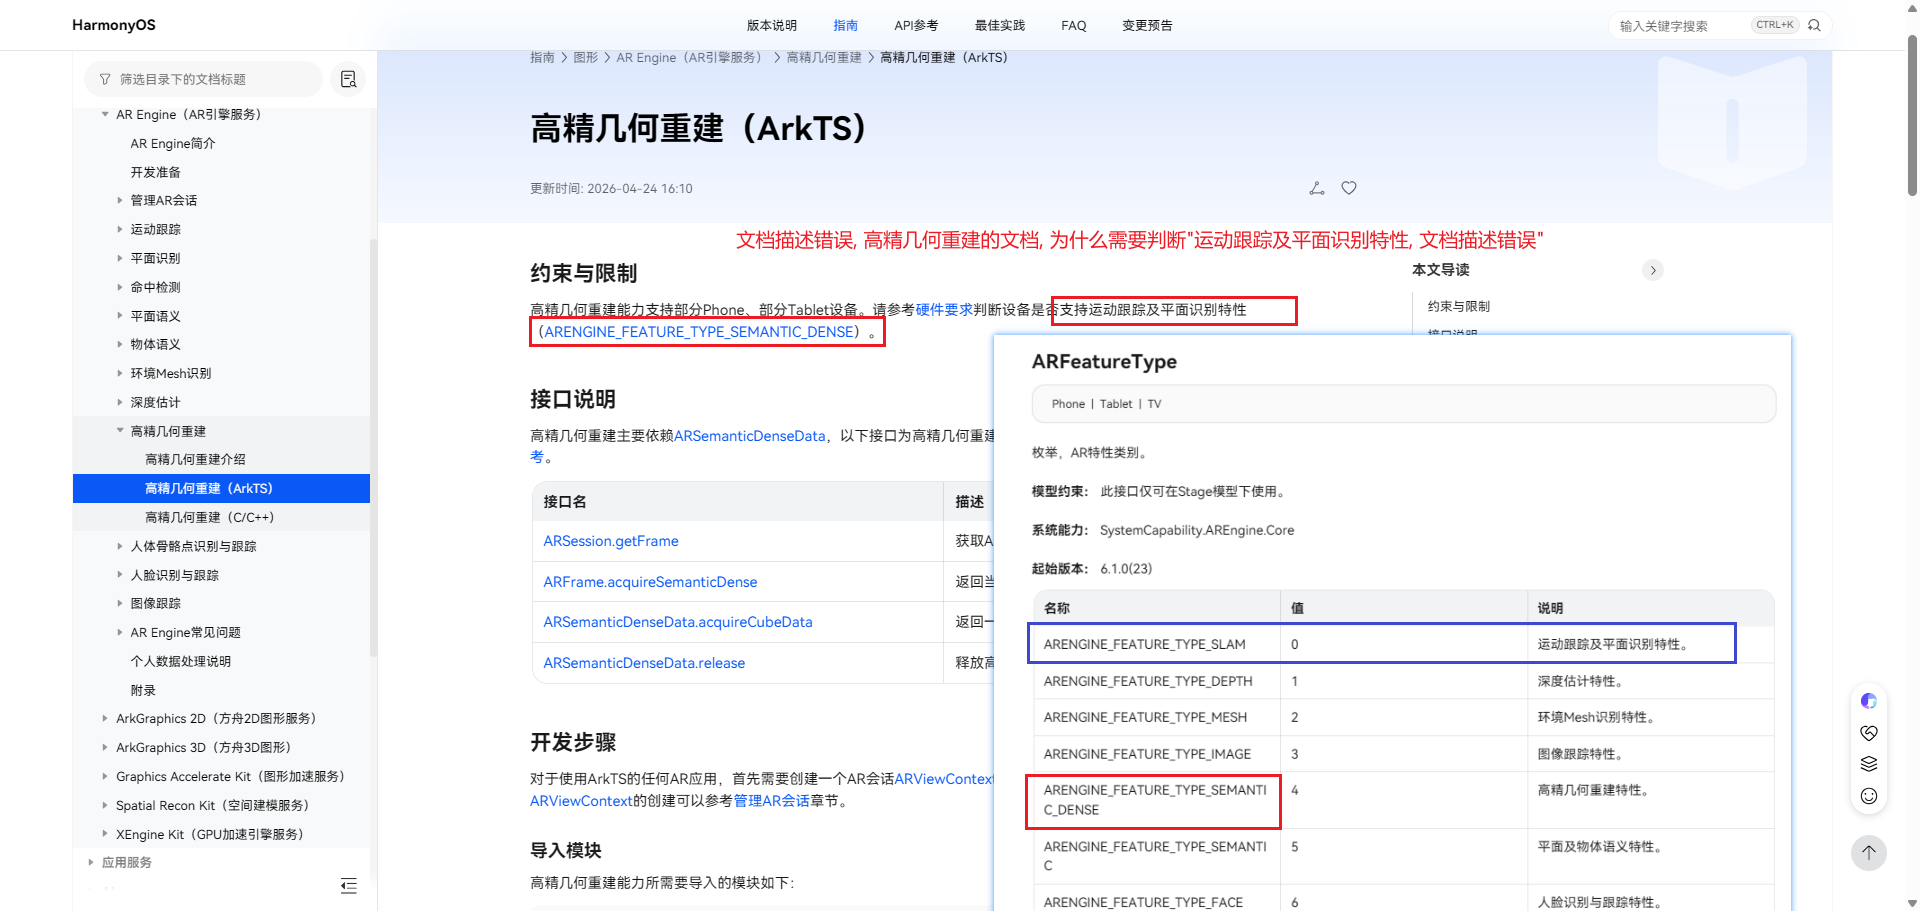Expand the 物体语义 tree node
1920x911 pixels.
coord(120,344)
